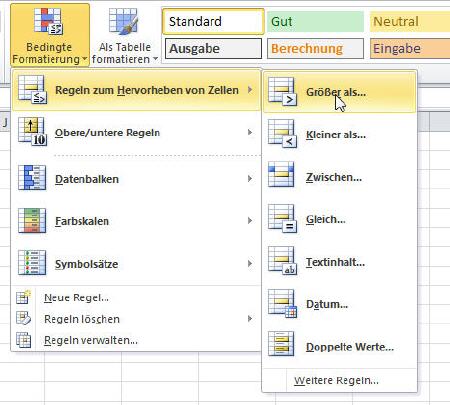Click Weitere Regeln at the submenu bottom
Viewport: 450px width, 405px height.
tap(336, 380)
